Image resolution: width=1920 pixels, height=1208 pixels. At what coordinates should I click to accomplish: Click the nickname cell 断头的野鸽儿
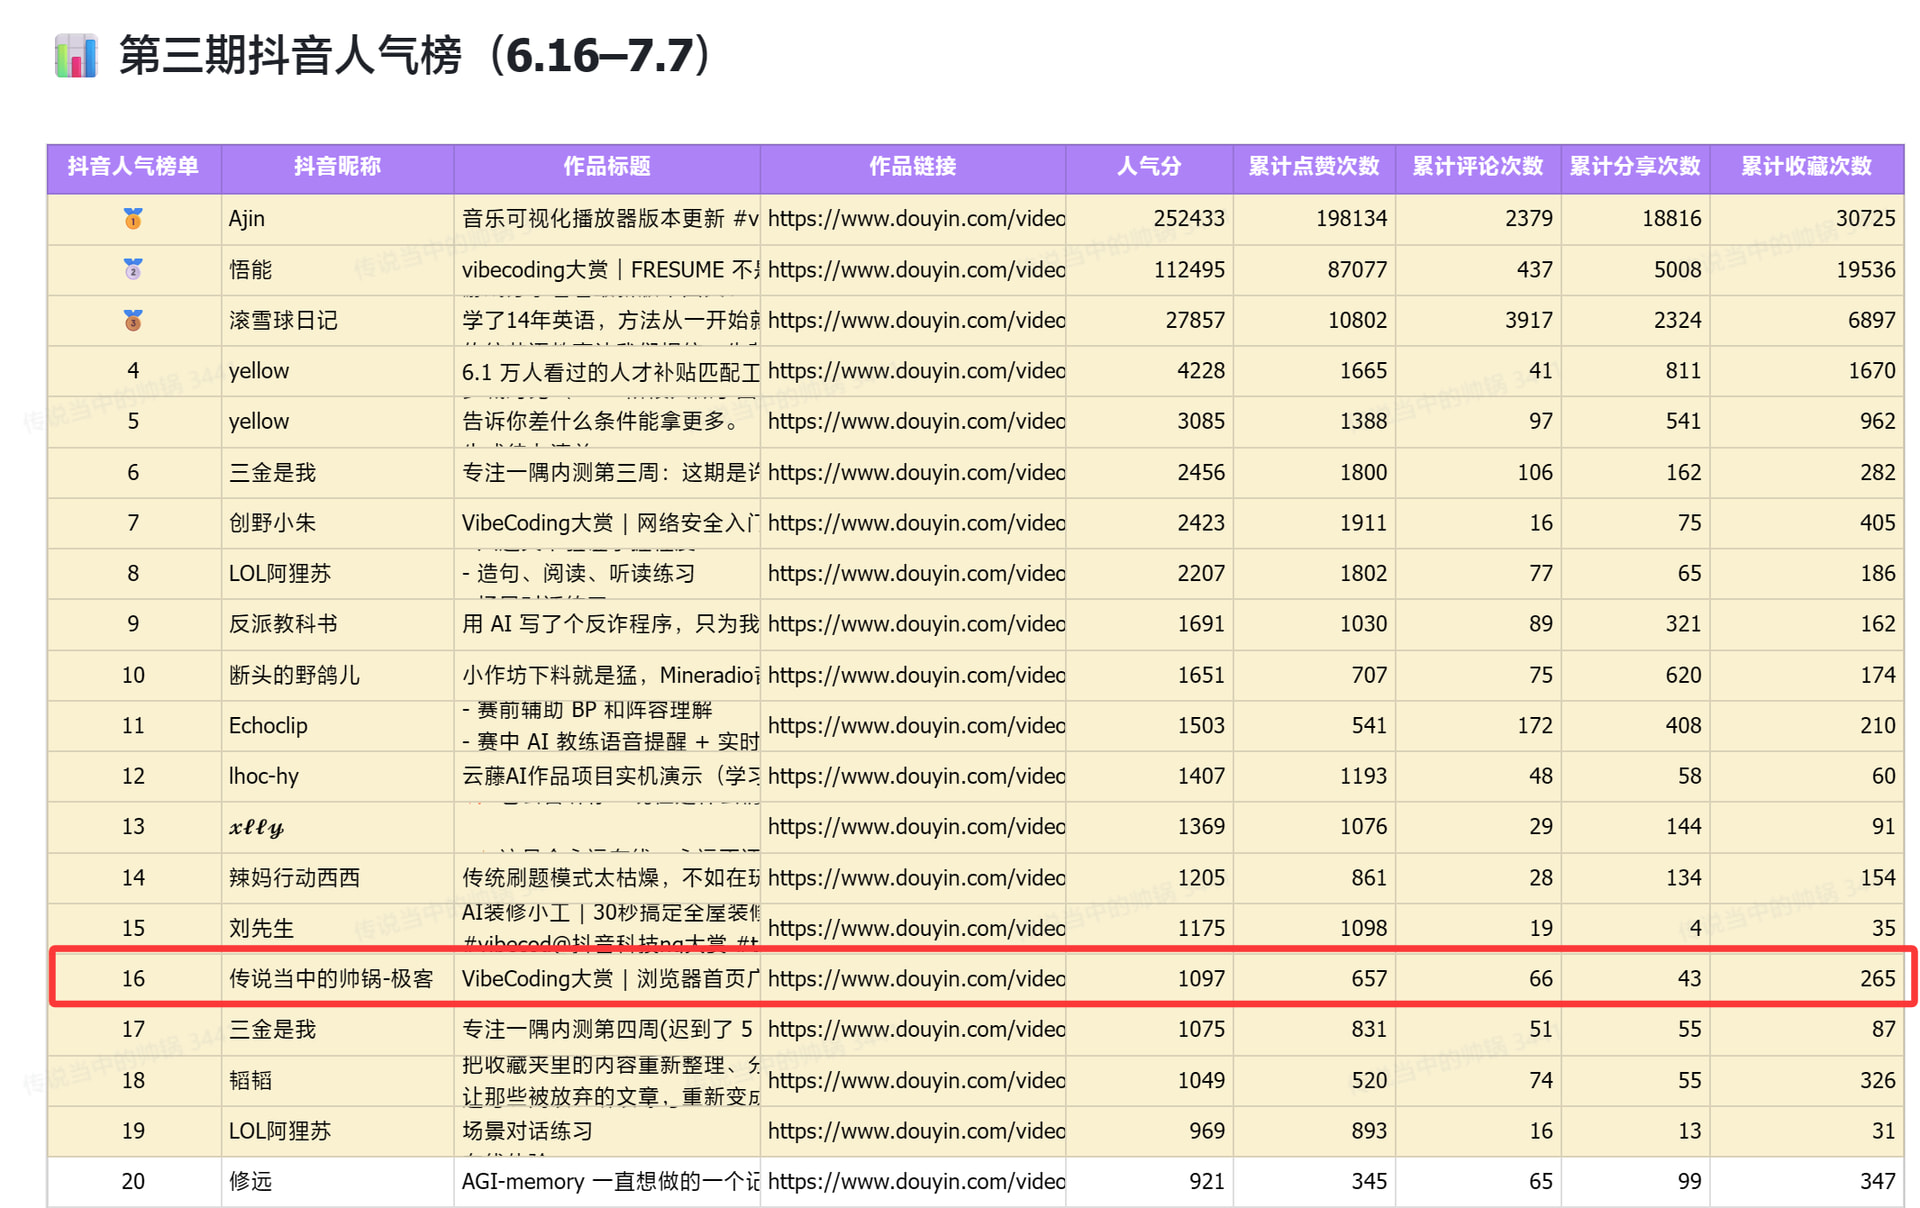[294, 675]
